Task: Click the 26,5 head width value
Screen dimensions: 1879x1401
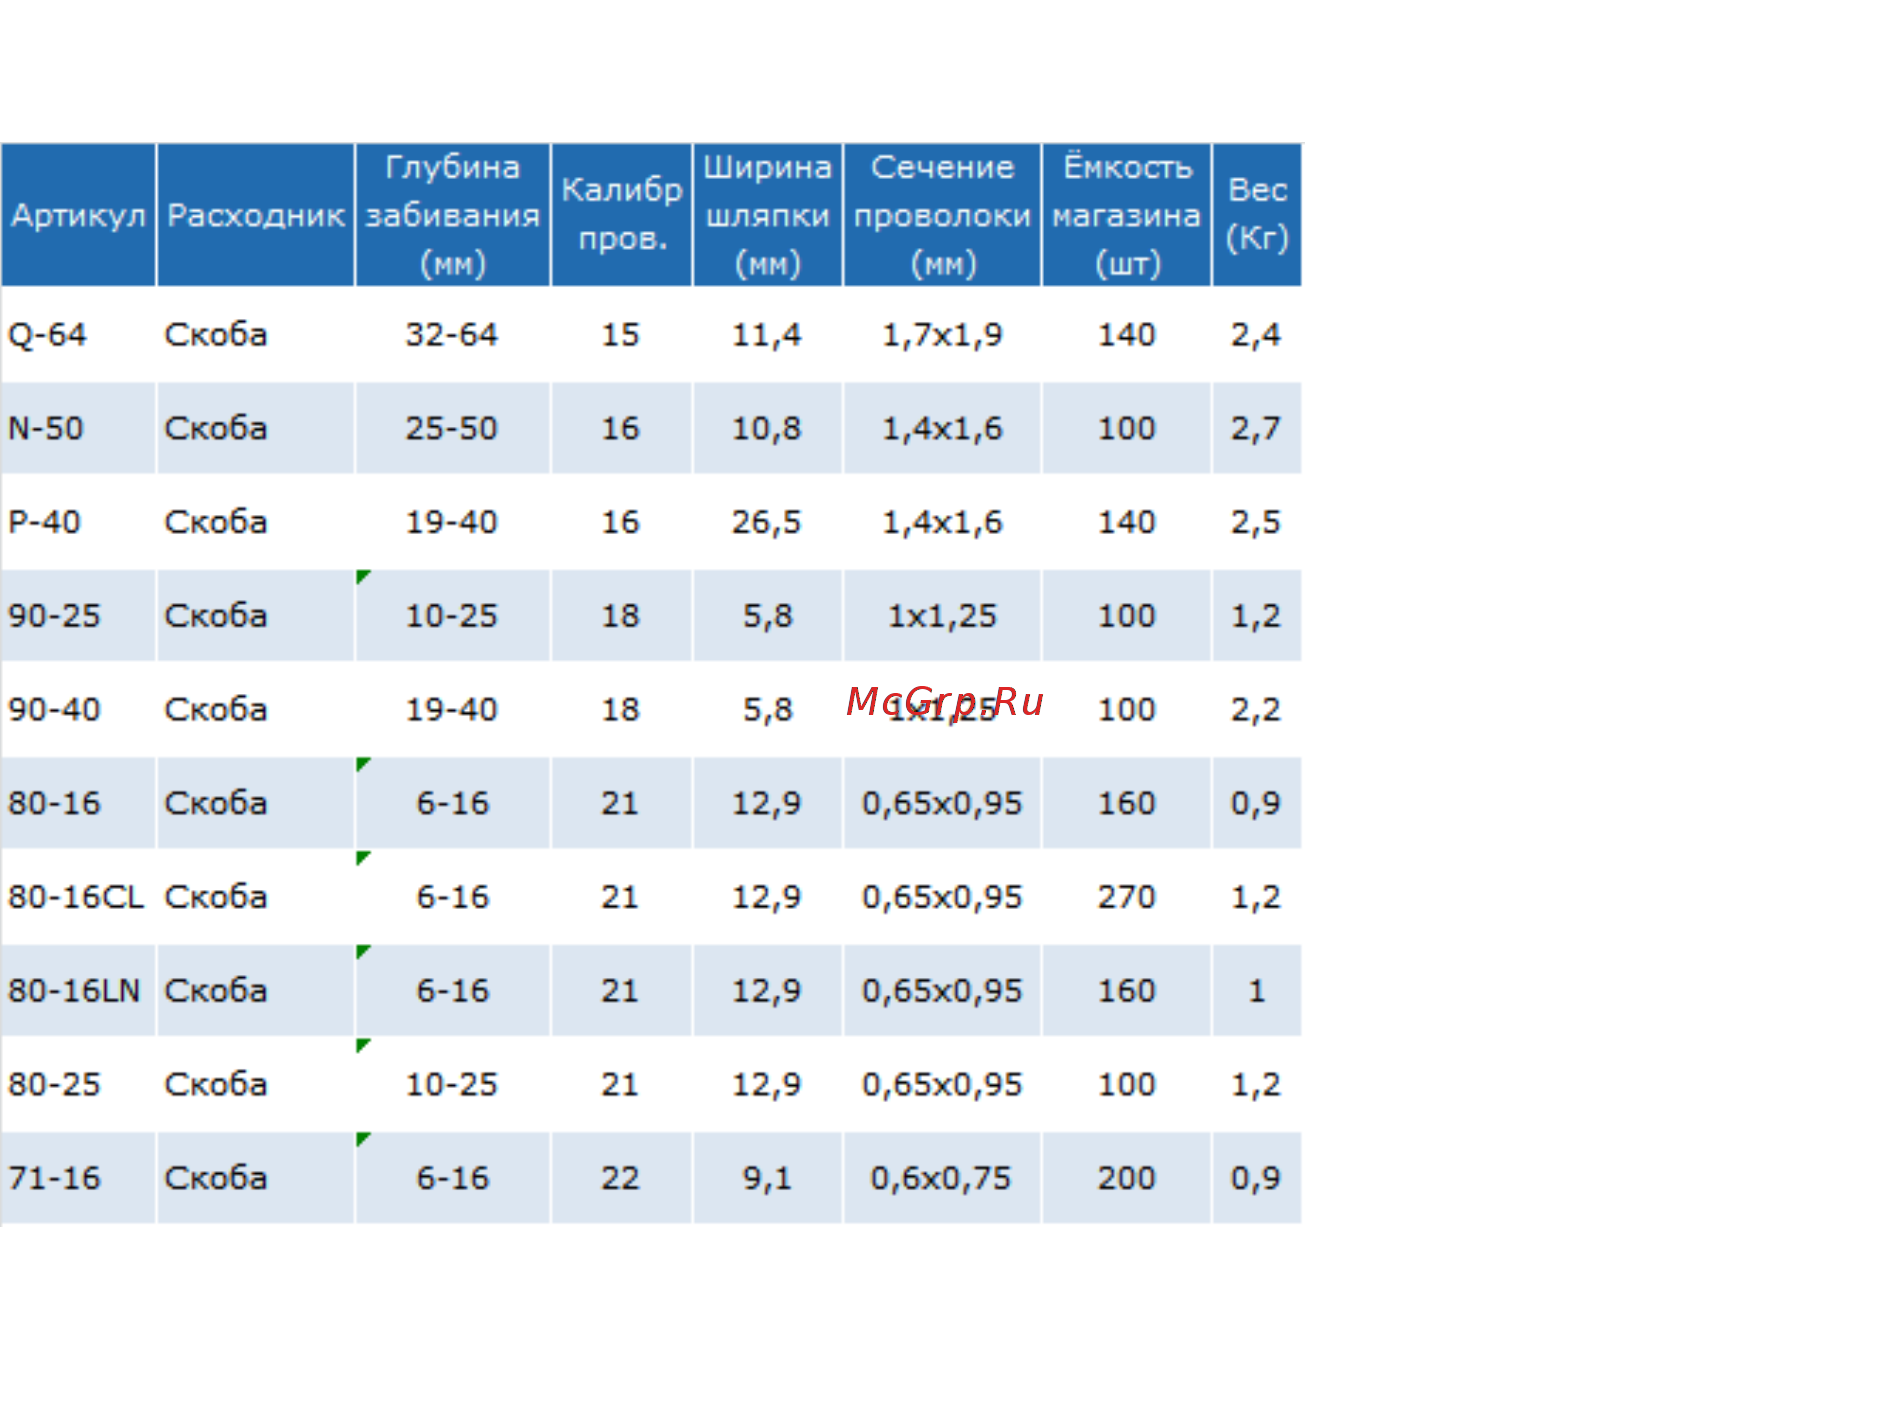Action: pos(767,522)
